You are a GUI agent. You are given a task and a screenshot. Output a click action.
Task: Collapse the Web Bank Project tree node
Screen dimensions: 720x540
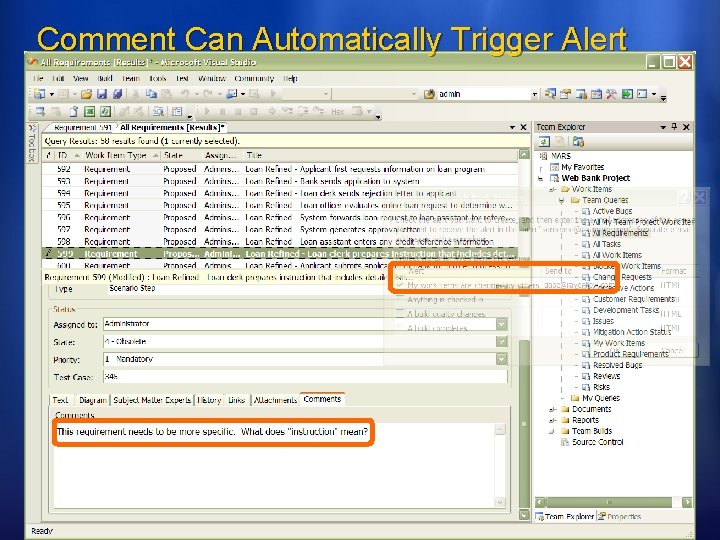click(x=540, y=178)
